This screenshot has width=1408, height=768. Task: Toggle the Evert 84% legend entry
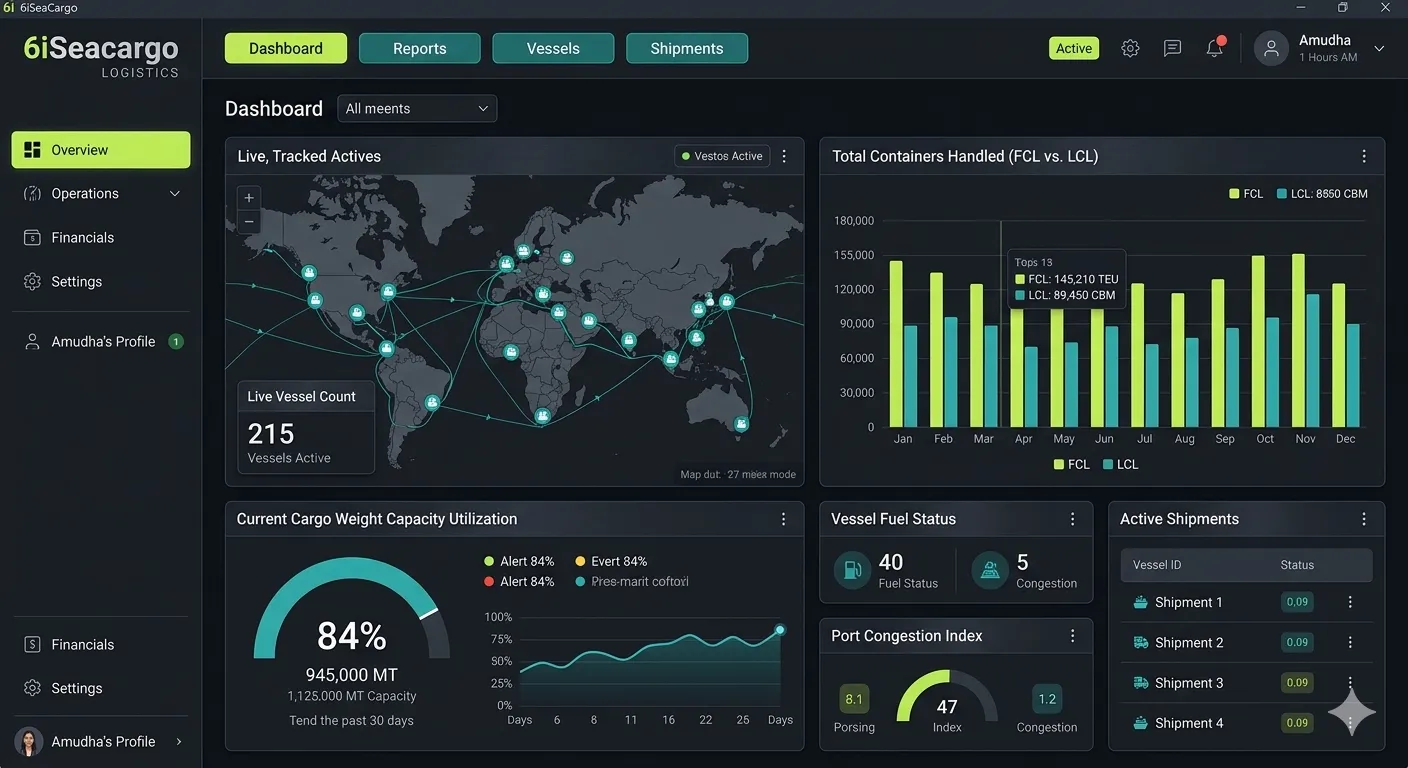(x=611, y=561)
